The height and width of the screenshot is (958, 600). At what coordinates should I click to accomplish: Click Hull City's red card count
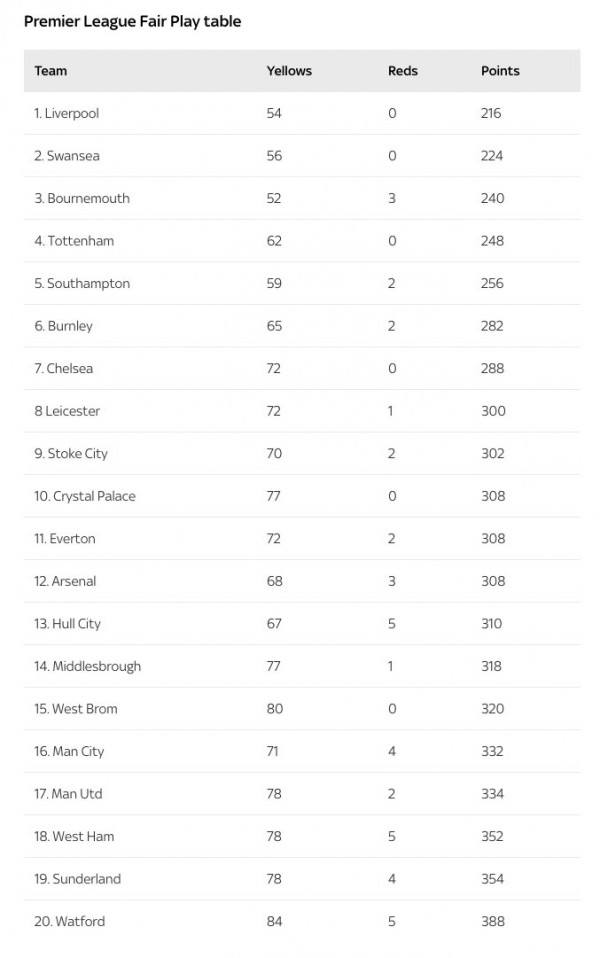point(392,624)
